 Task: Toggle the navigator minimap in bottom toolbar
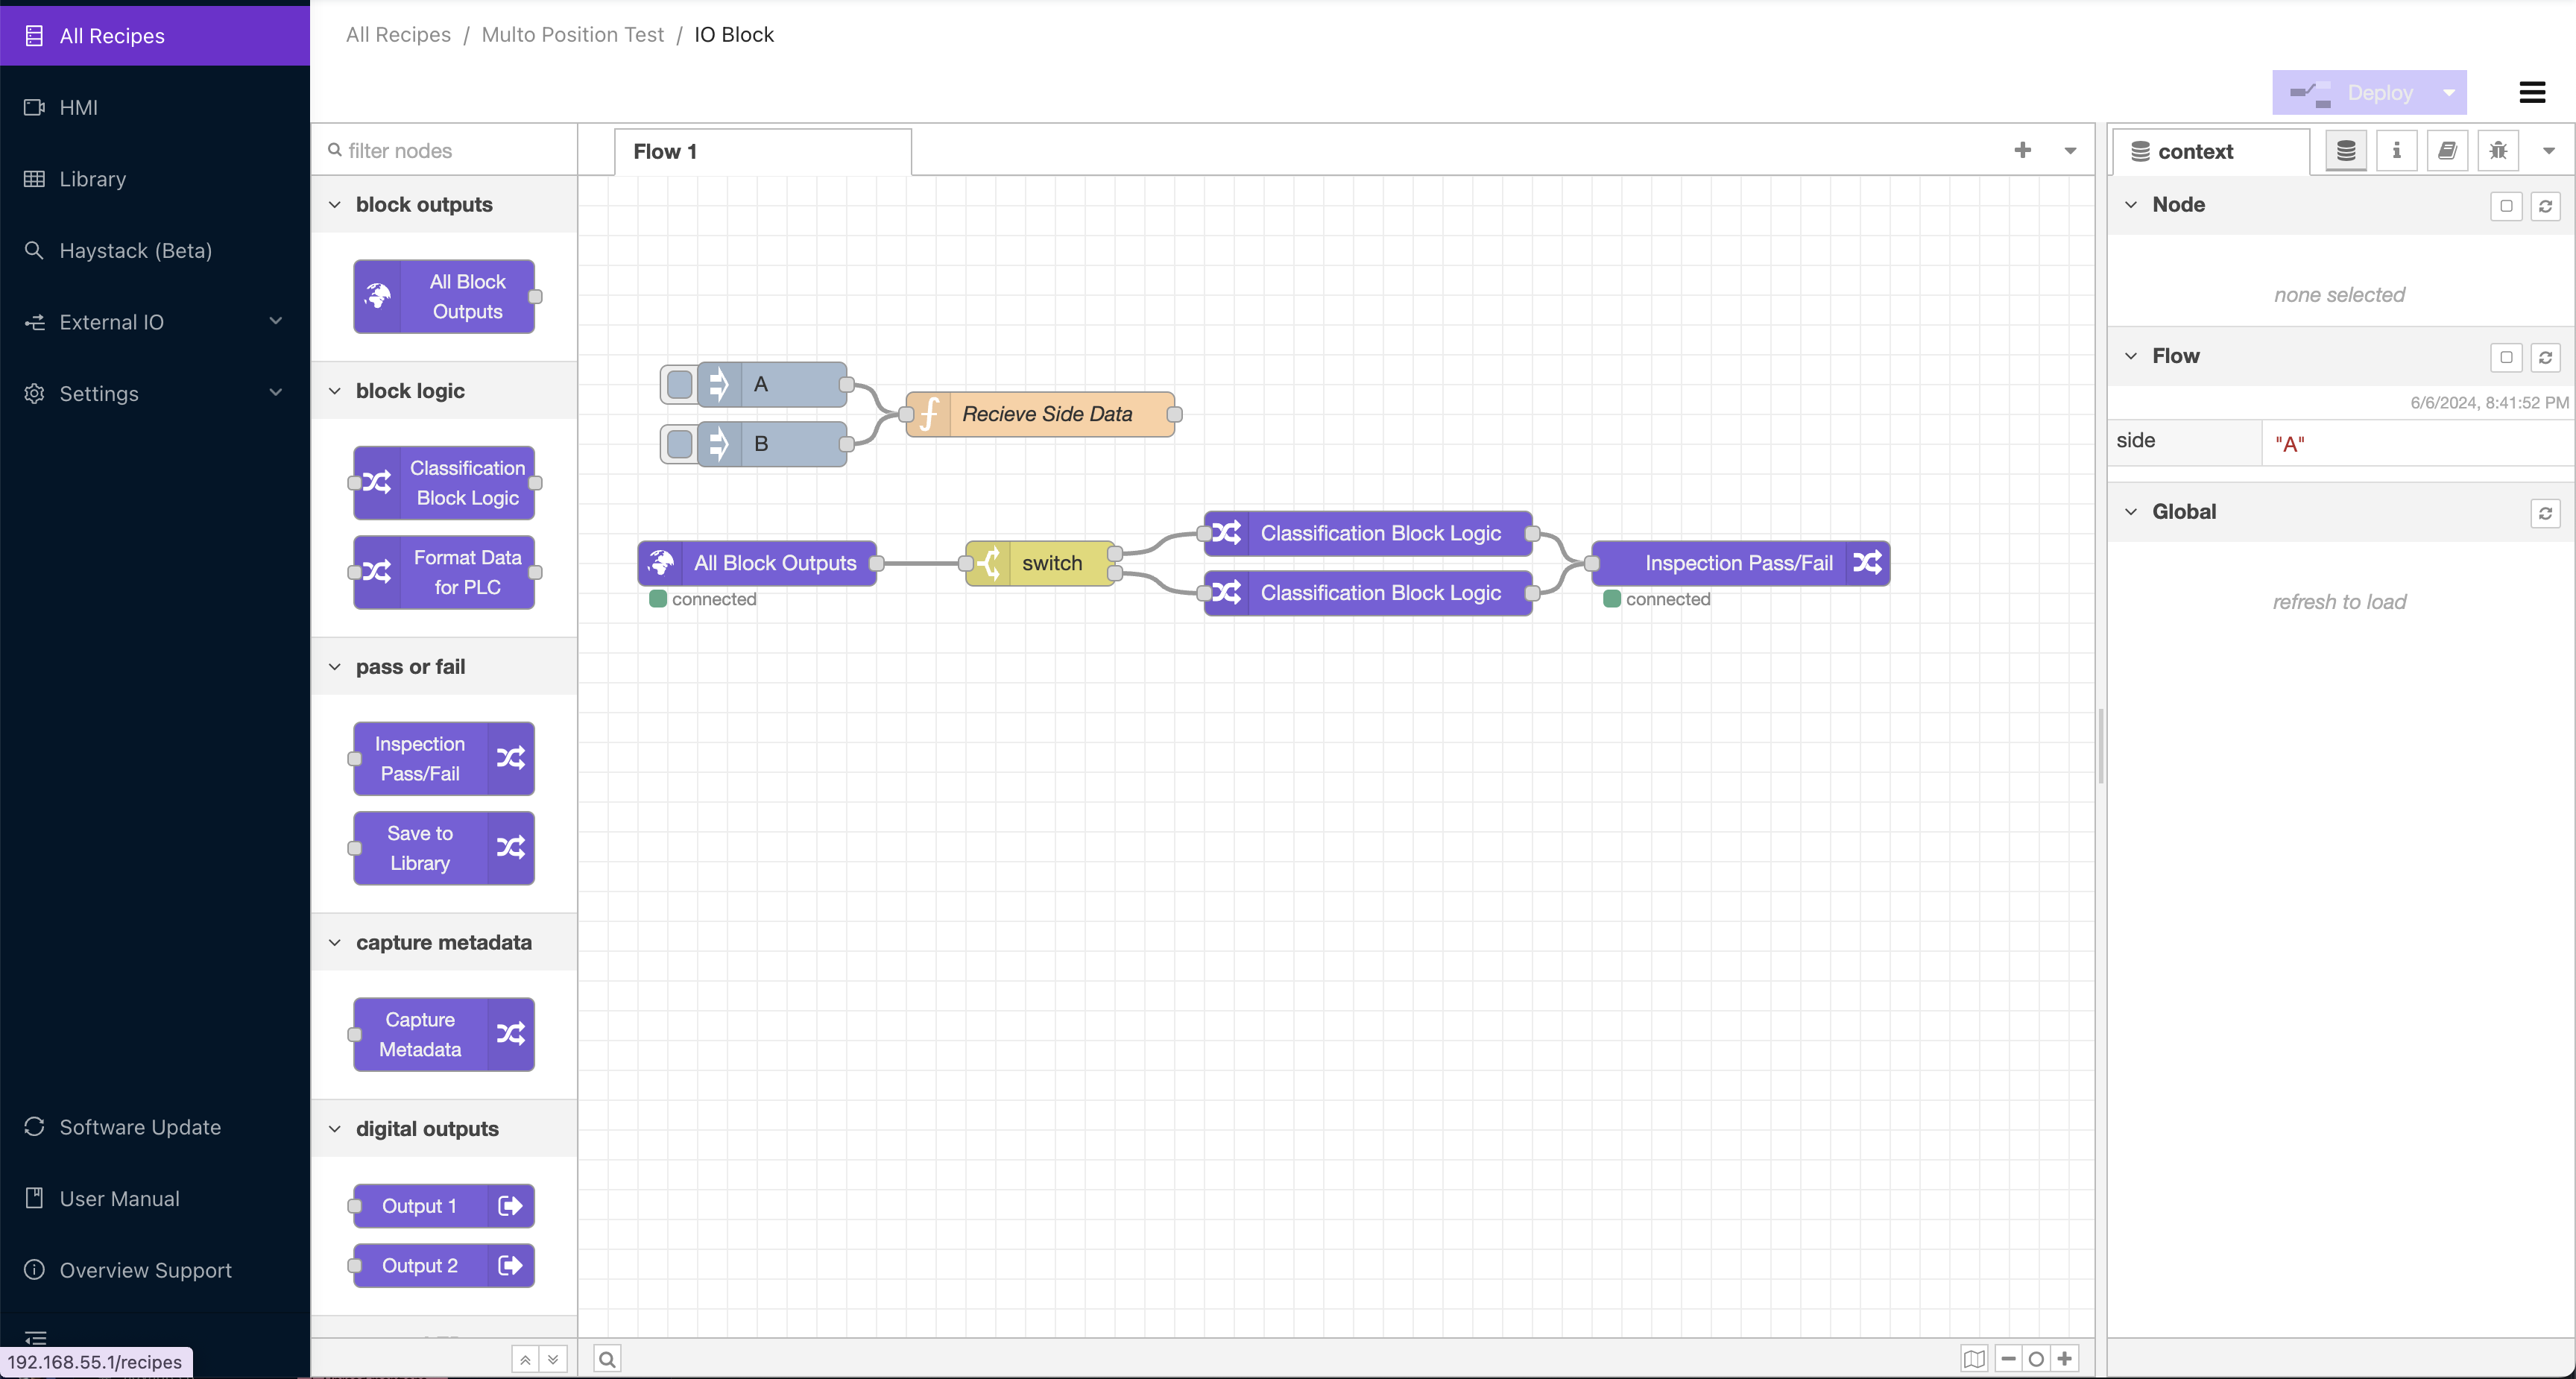[x=1975, y=1358]
